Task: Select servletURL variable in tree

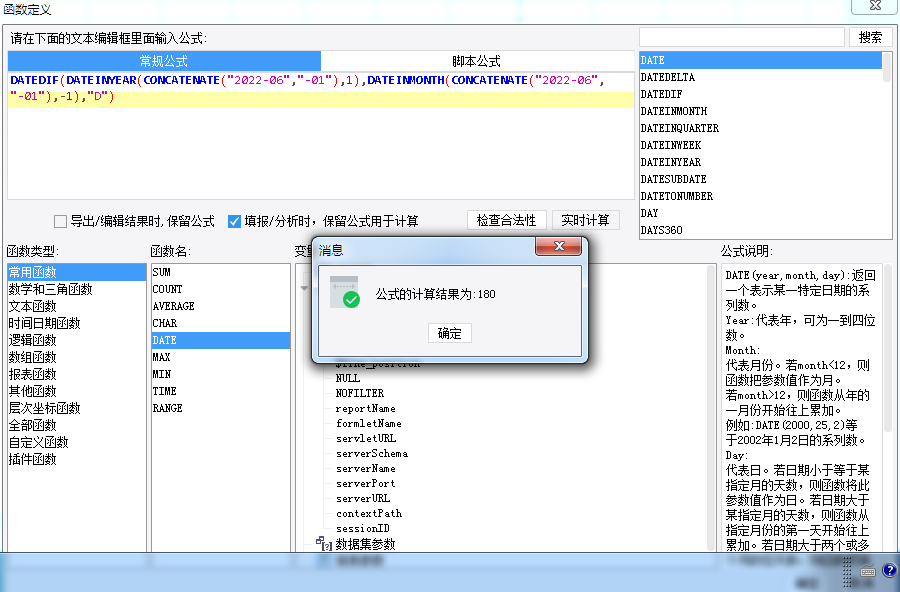Action: (x=366, y=438)
